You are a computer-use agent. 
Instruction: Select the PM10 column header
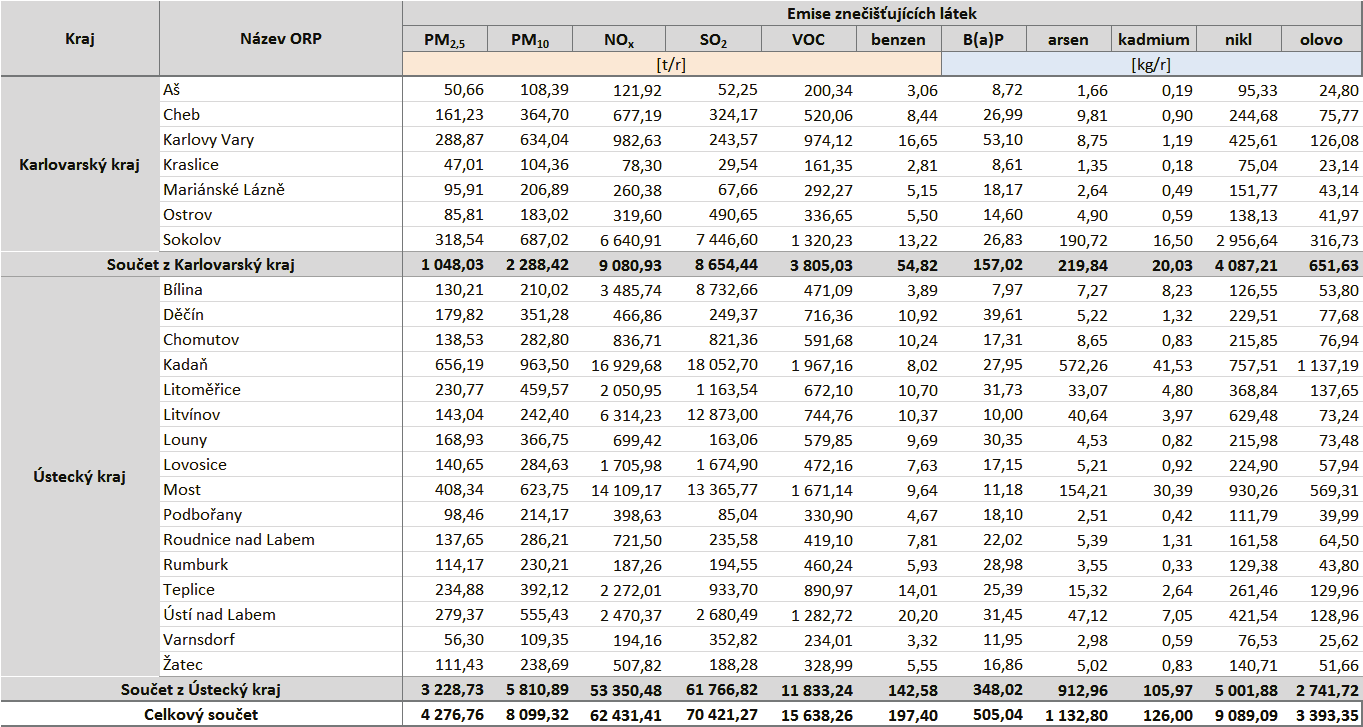tap(531, 40)
